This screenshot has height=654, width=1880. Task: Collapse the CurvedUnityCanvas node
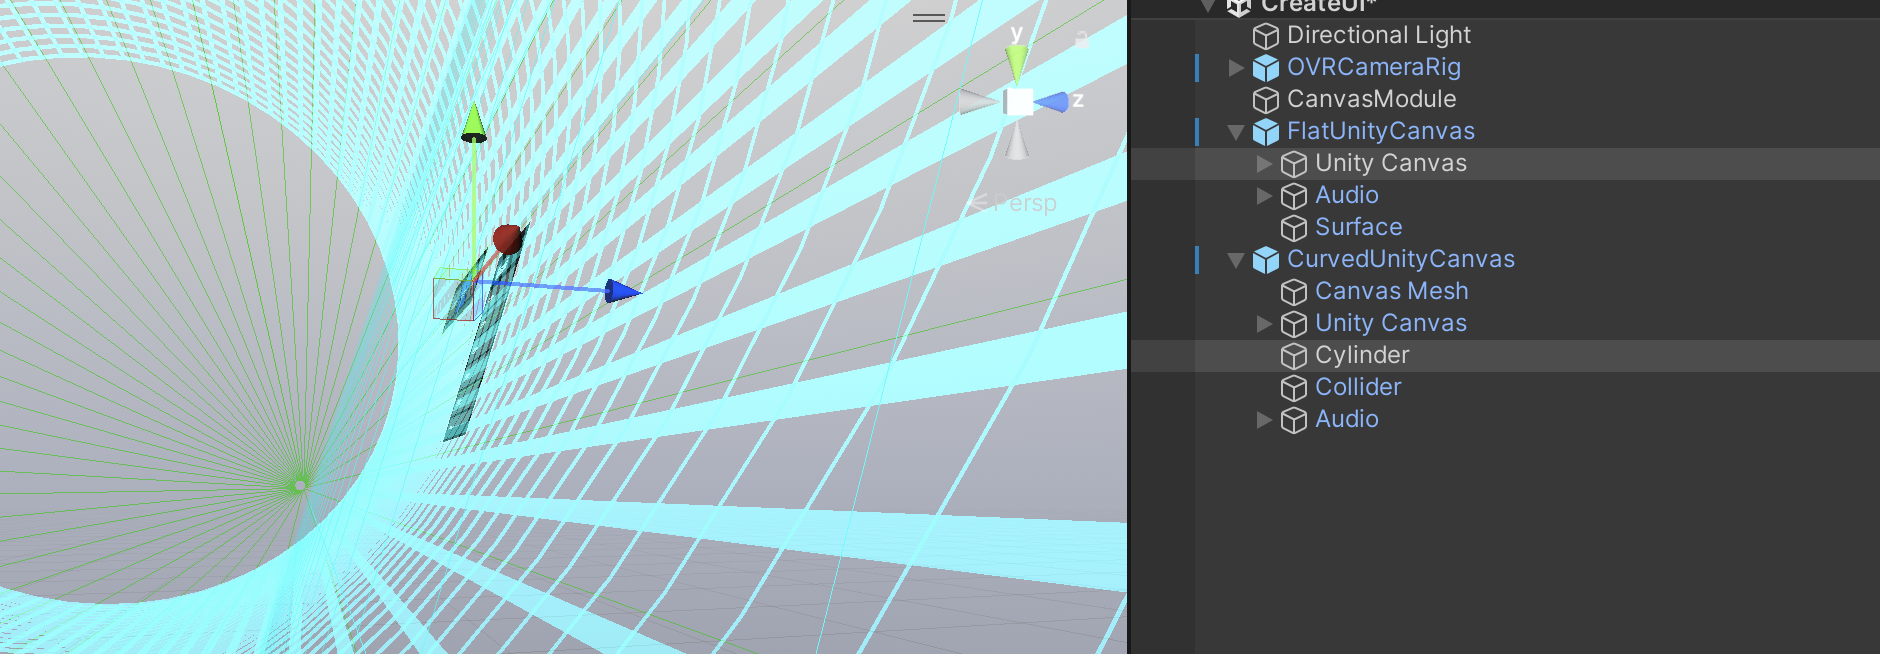(1236, 260)
